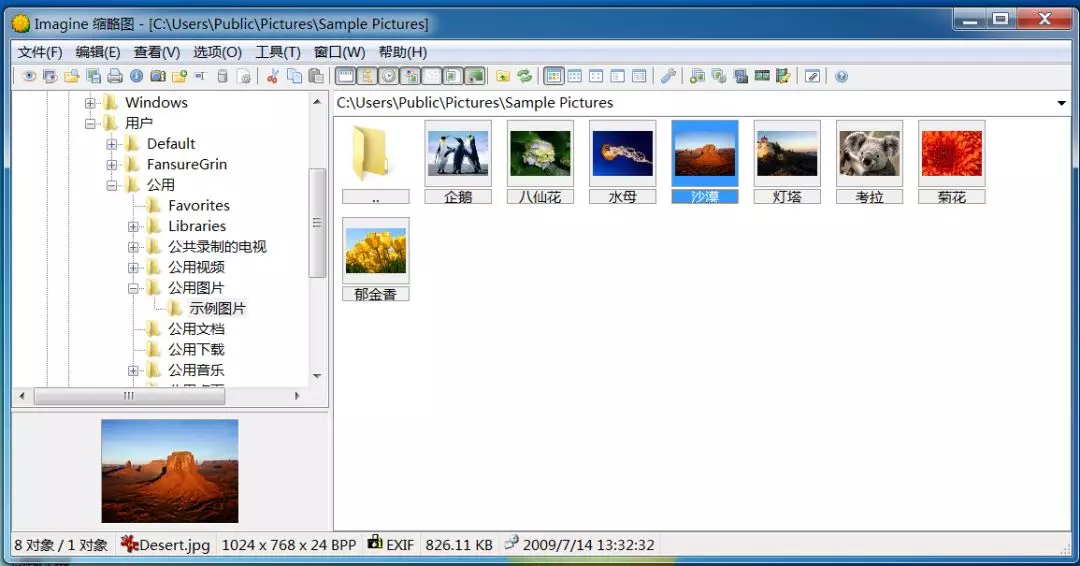The image size is (1080, 566).
Task: Click the blue overlapping screens icon
Action: 741,76
